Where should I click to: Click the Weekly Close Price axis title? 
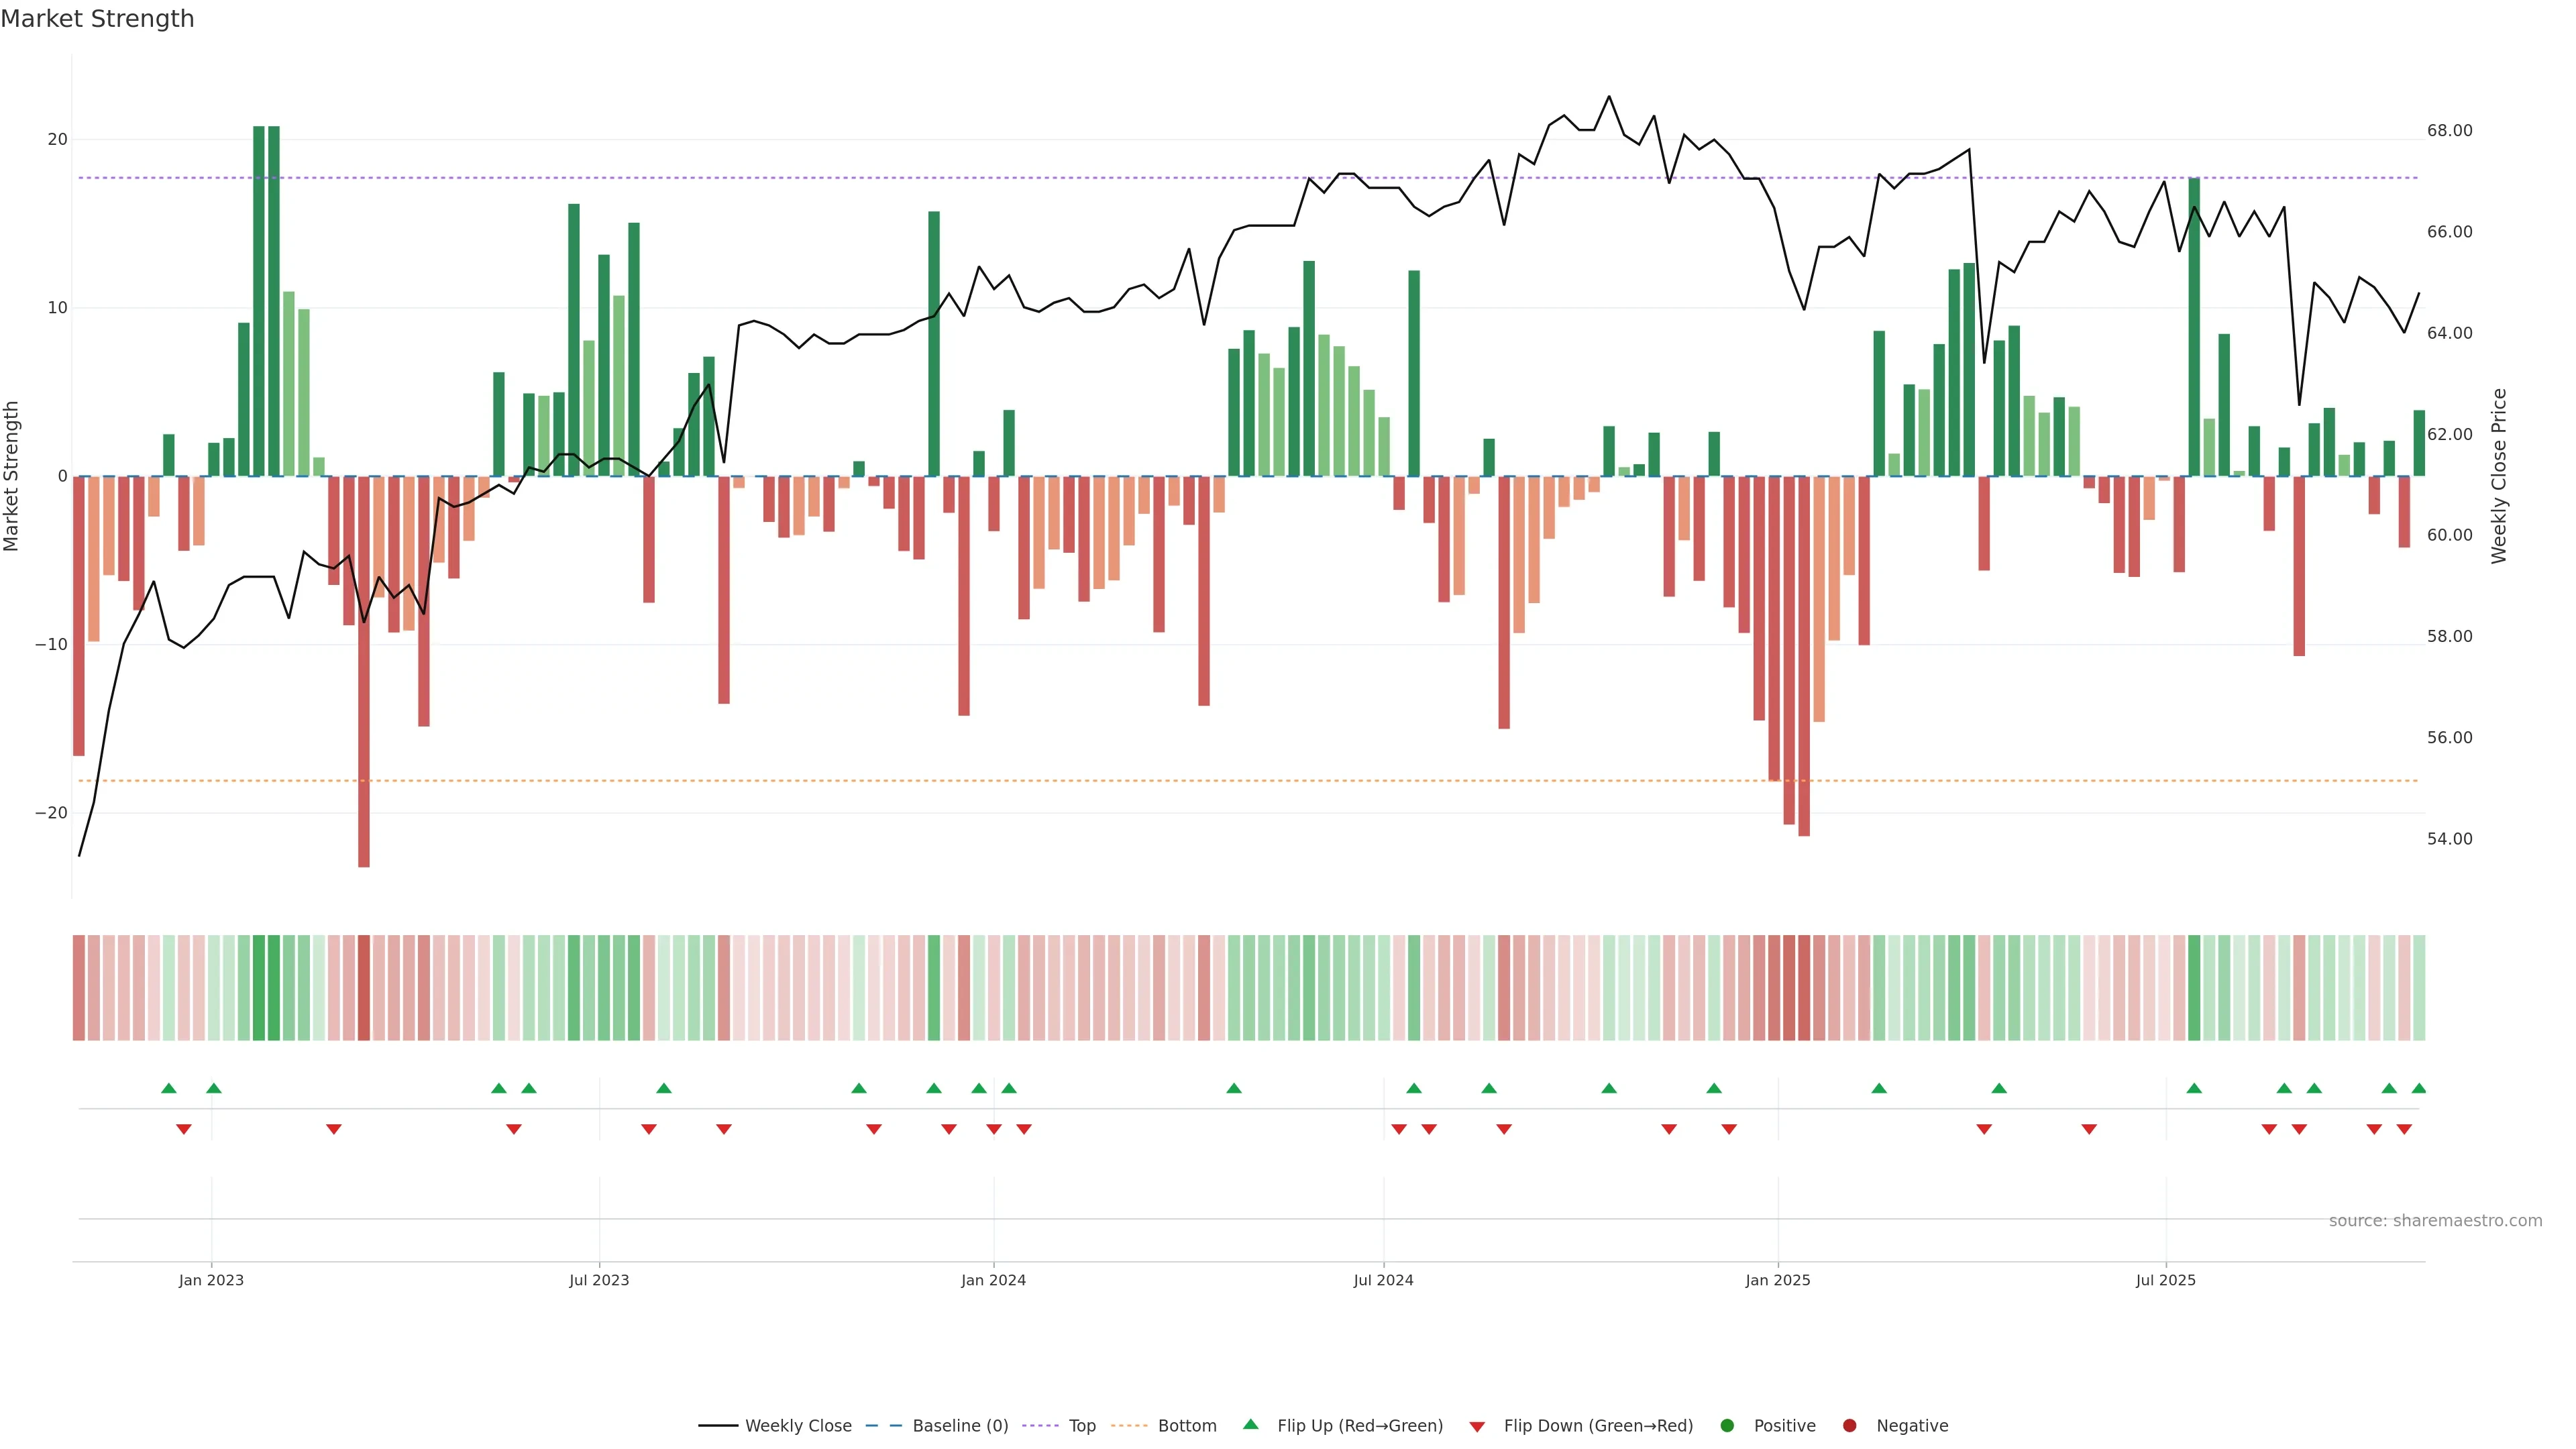pyautogui.click(x=2499, y=476)
